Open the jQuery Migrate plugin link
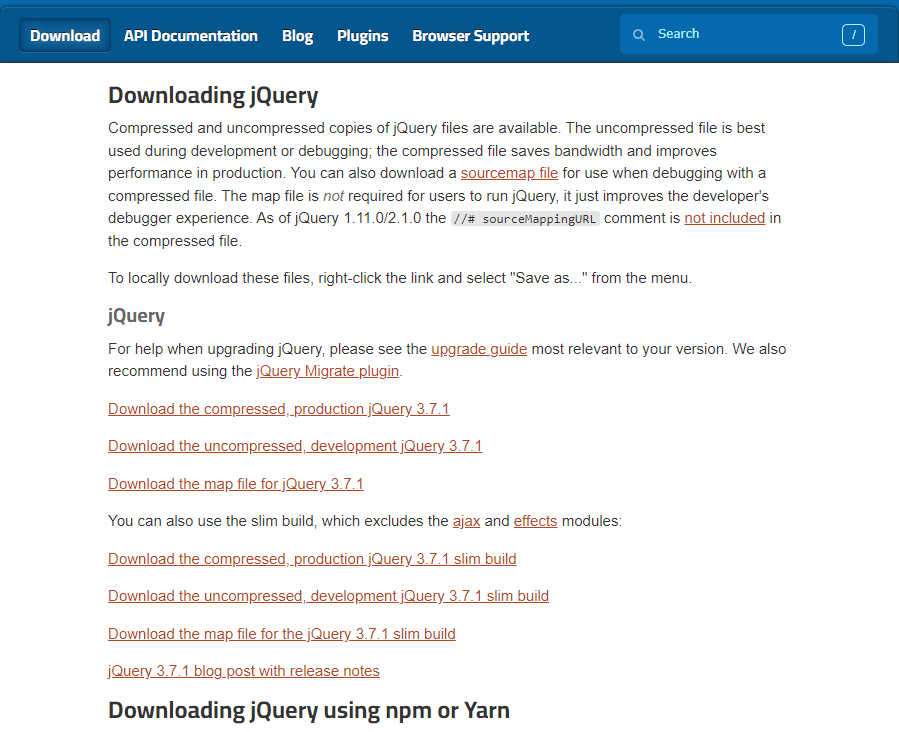Image resolution: width=899 pixels, height=732 pixels. click(327, 371)
